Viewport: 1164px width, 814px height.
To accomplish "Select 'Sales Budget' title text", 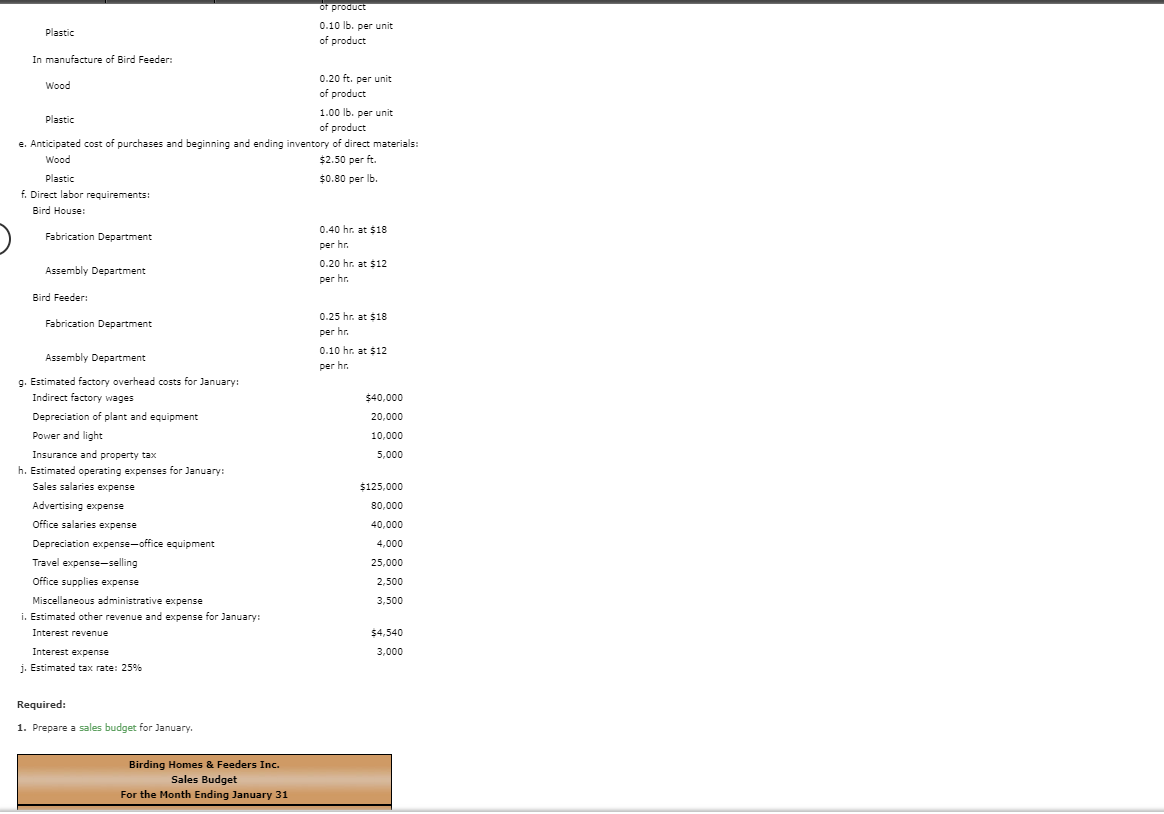I will pyautogui.click(x=204, y=779).
